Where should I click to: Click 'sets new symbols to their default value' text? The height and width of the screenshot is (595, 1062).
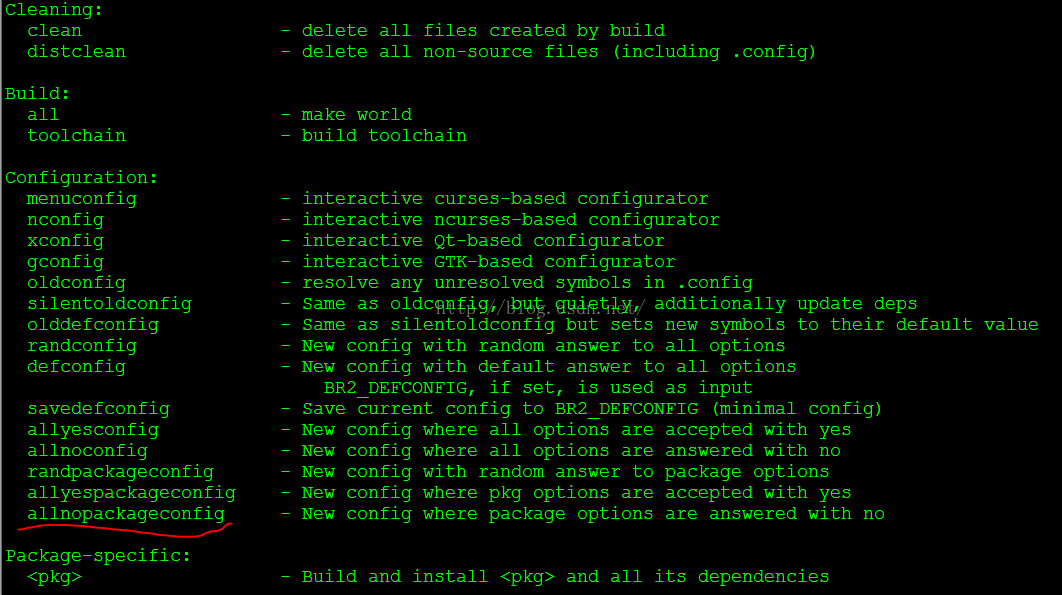pyautogui.click(x=824, y=325)
